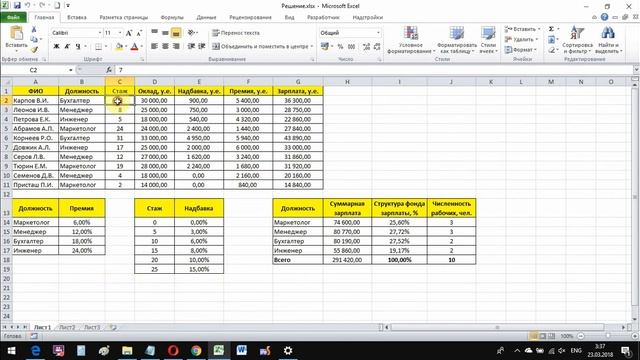Screen dimensions: 640x360
Task: Increase indent icon in alignment group
Action: click(202, 47)
